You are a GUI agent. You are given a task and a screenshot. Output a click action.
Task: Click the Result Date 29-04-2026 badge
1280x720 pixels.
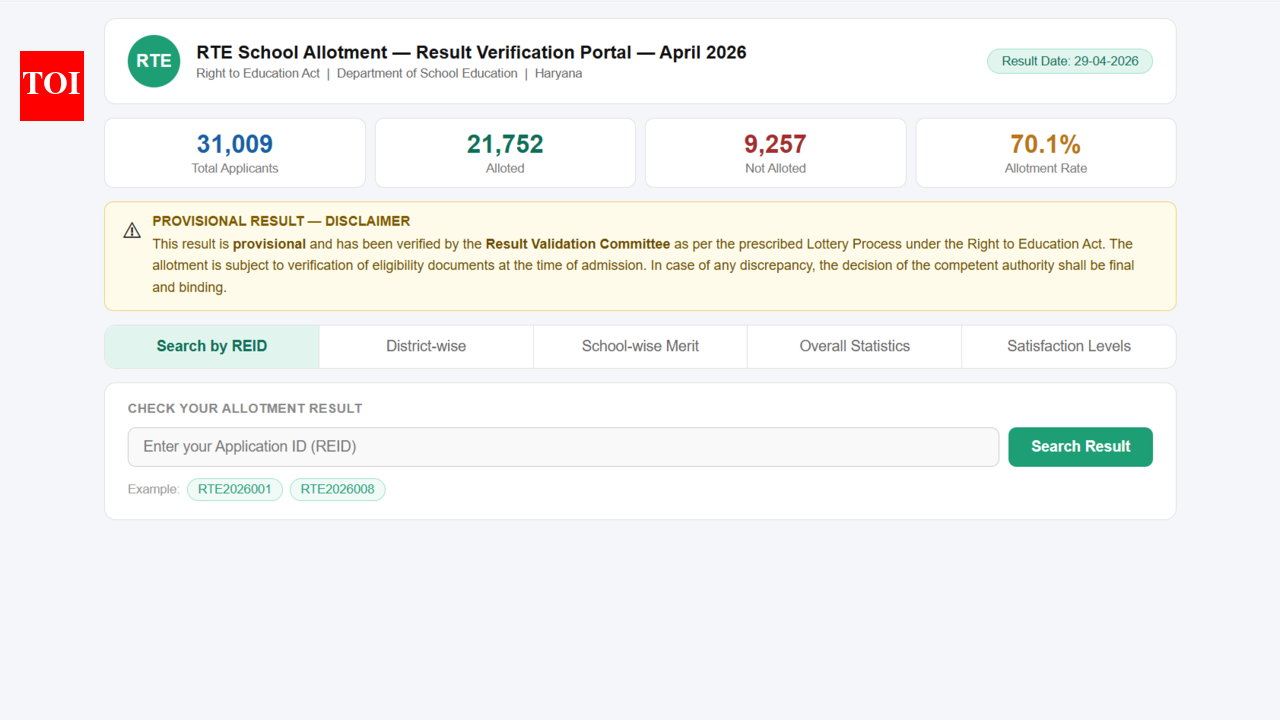[1069, 61]
